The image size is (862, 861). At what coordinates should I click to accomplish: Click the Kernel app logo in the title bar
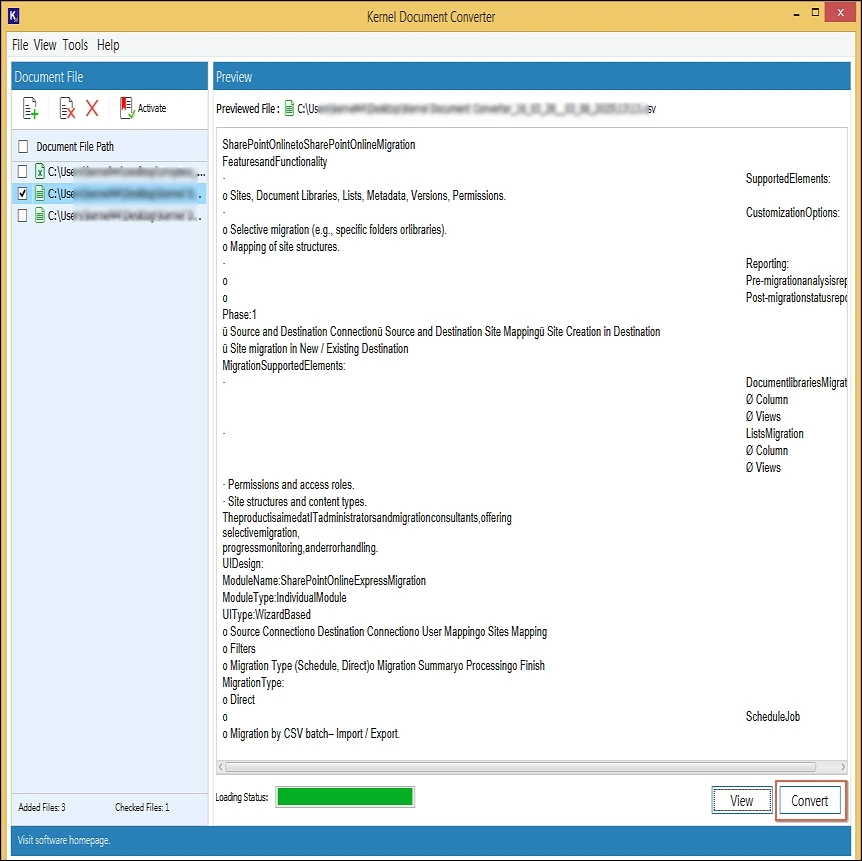pos(14,16)
